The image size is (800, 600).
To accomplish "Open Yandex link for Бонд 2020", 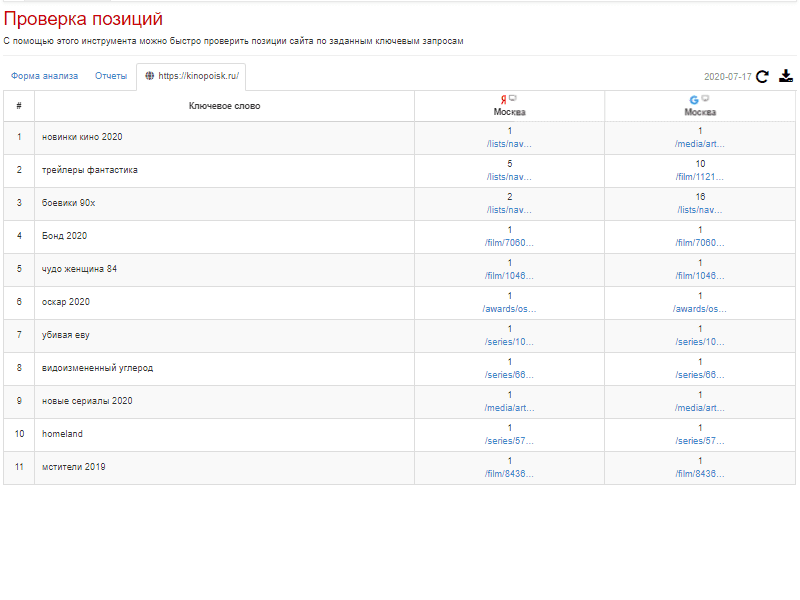I will point(509,243).
